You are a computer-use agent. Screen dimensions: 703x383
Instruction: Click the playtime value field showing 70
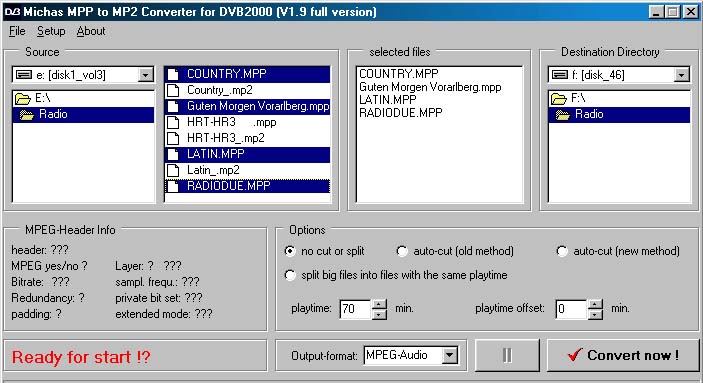356,309
